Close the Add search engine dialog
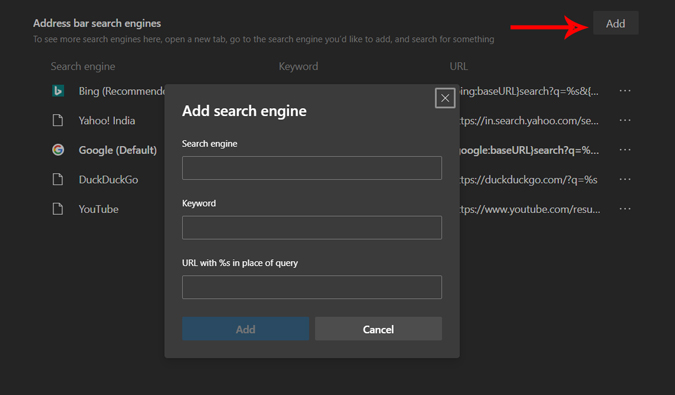675x395 pixels. 445,98
